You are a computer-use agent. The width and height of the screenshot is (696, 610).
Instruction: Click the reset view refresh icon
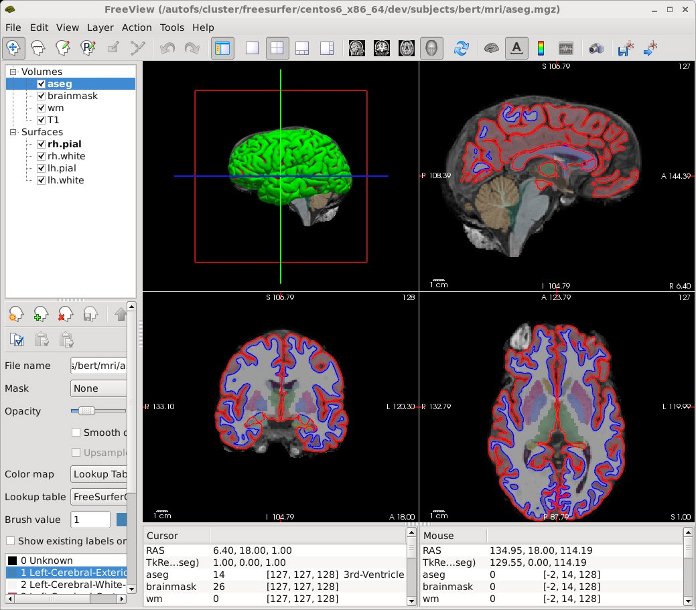tap(461, 47)
